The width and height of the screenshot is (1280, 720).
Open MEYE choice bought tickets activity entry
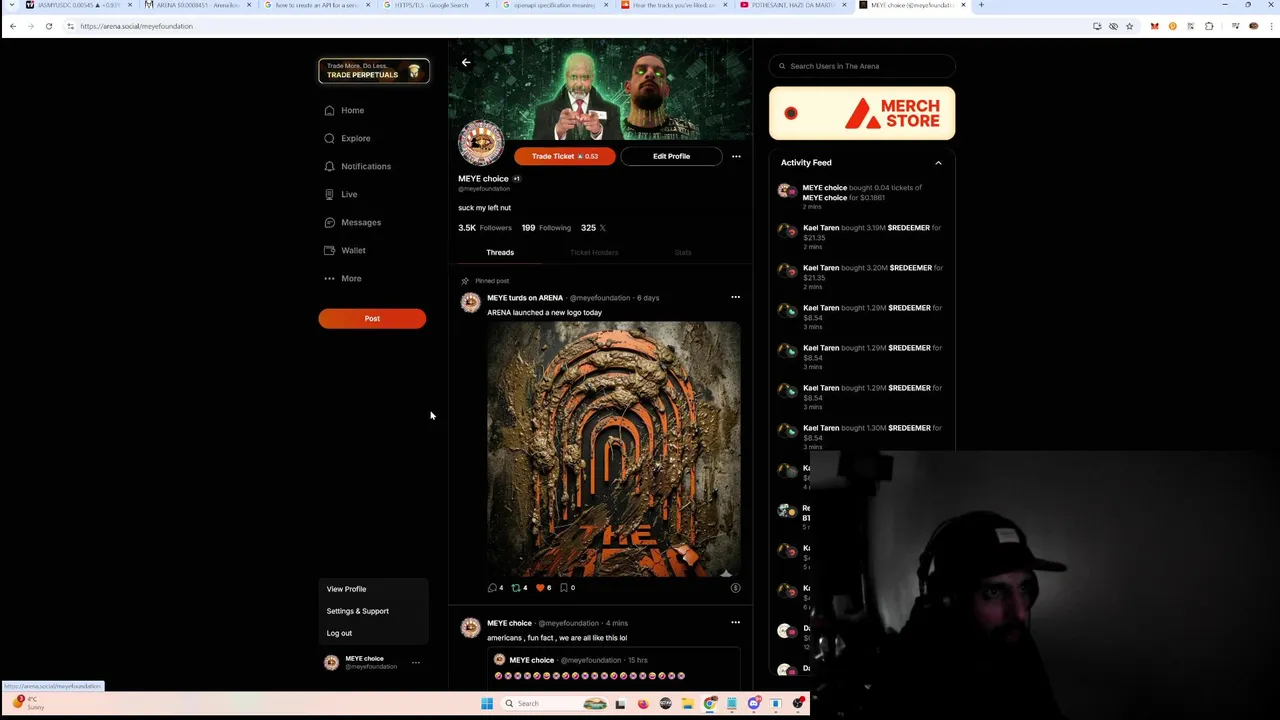[862, 196]
